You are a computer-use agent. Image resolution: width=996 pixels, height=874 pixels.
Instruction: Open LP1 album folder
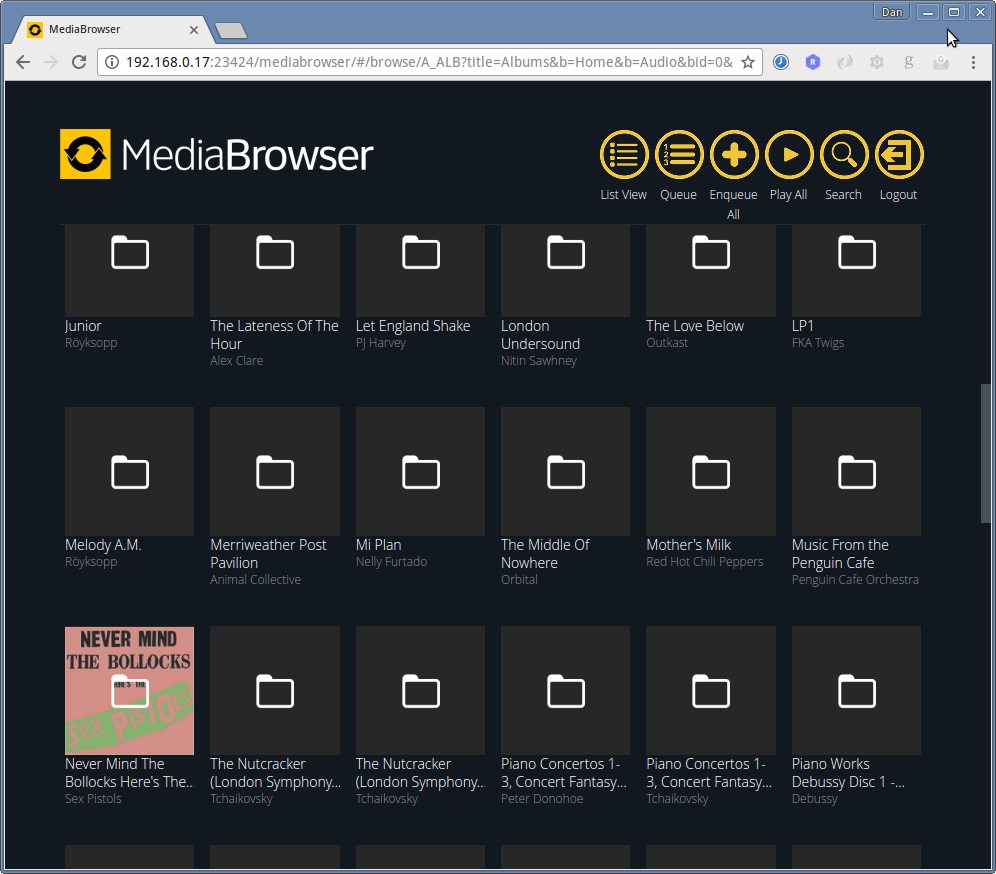coord(856,270)
